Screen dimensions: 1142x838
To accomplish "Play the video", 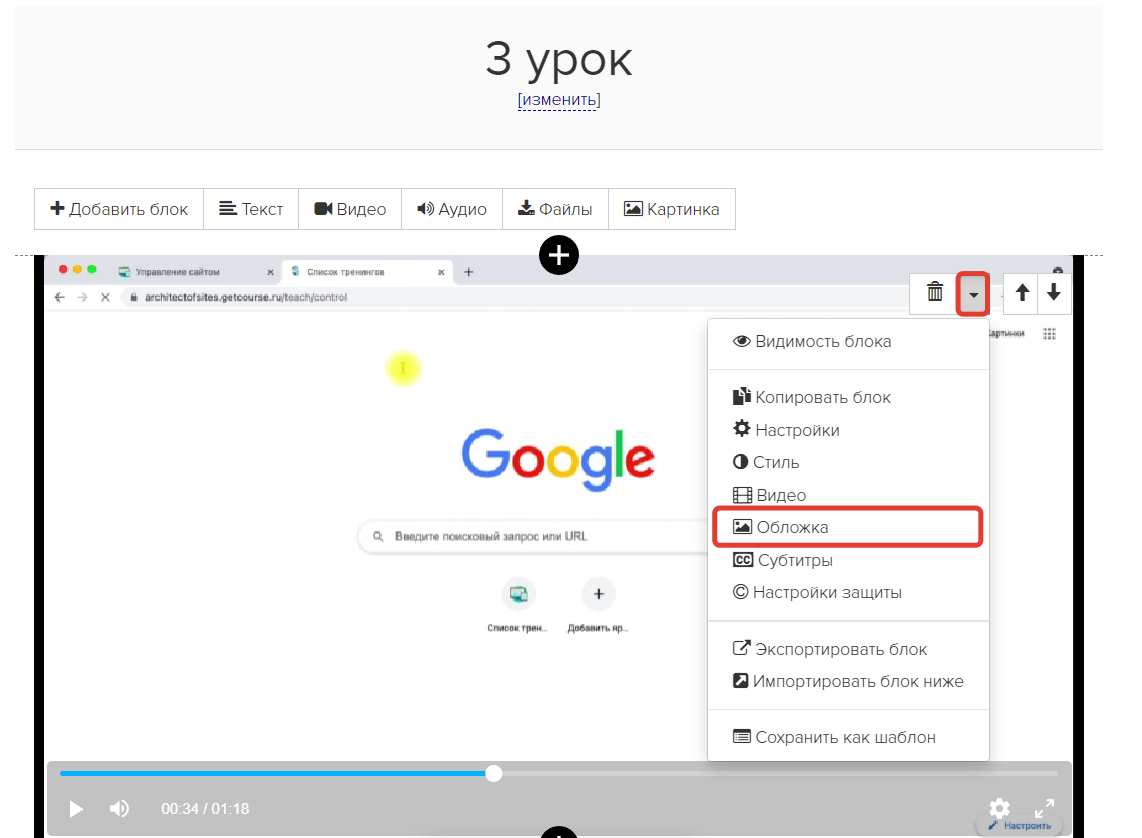I will 76,809.
